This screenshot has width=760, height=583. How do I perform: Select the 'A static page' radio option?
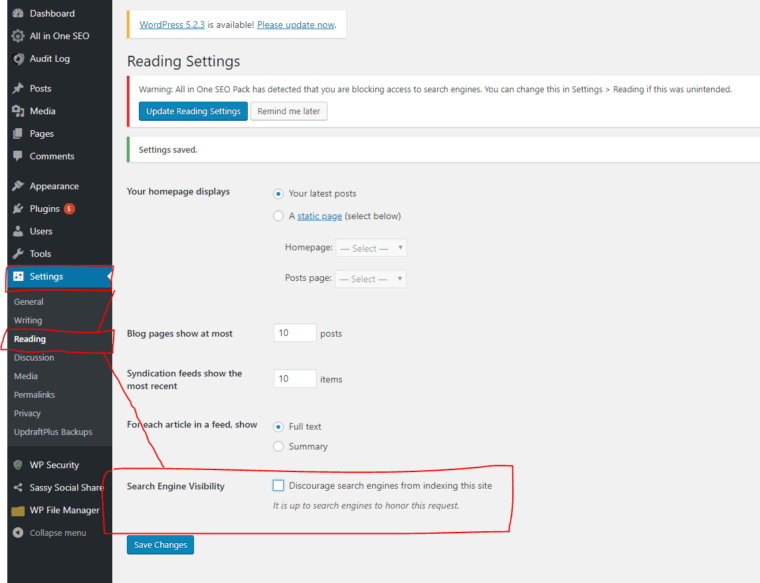coord(278,216)
